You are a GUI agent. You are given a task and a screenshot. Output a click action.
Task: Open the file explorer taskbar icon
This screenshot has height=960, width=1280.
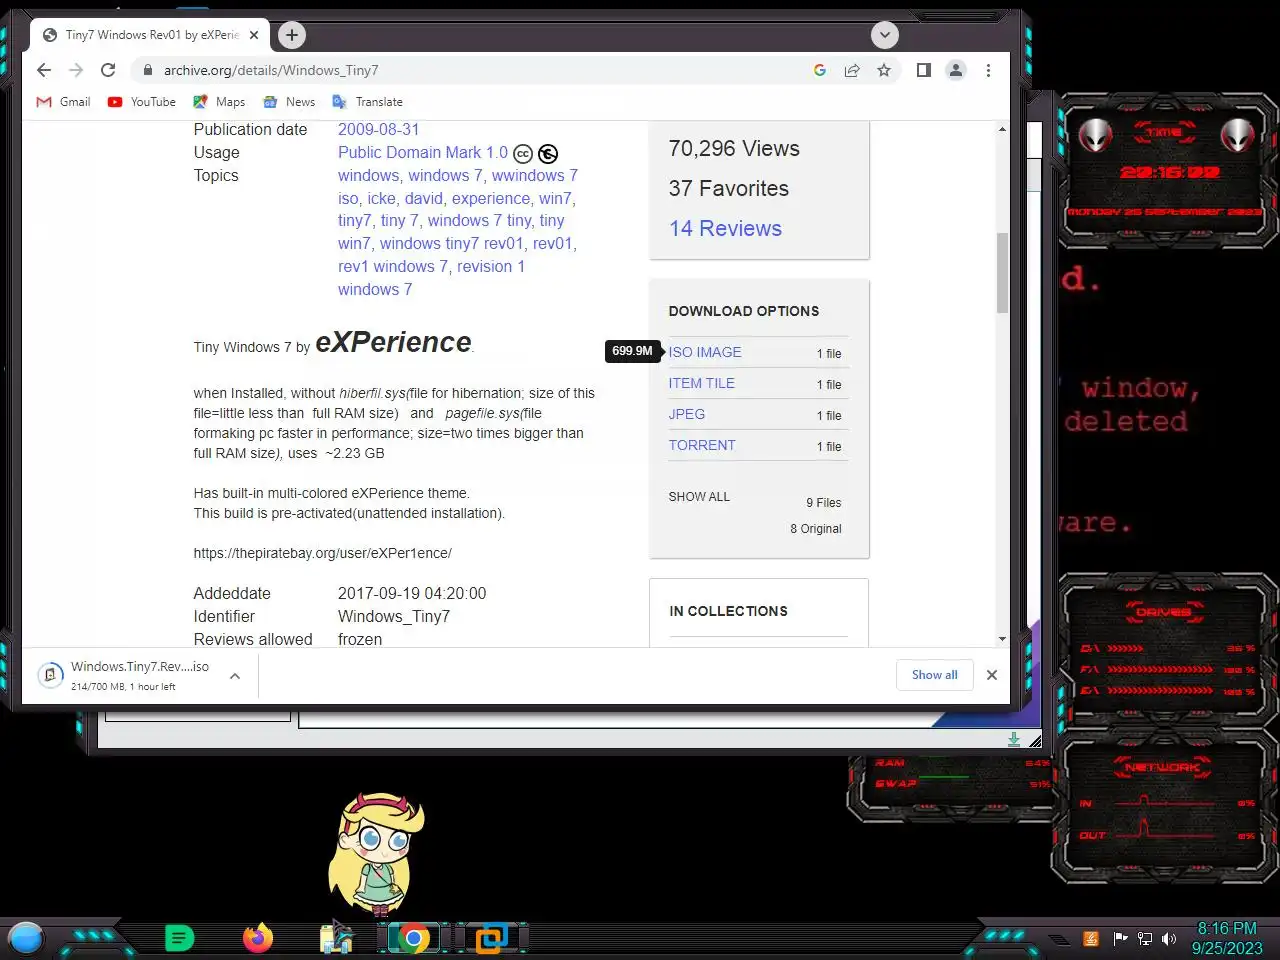pos(336,938)
